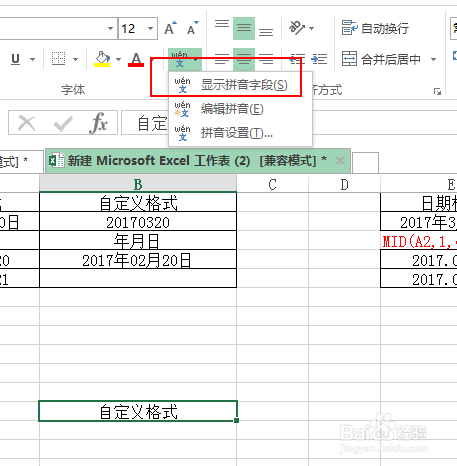Click the insert function fx icon
Screen dimensions: 457x466
click(98, 123)
